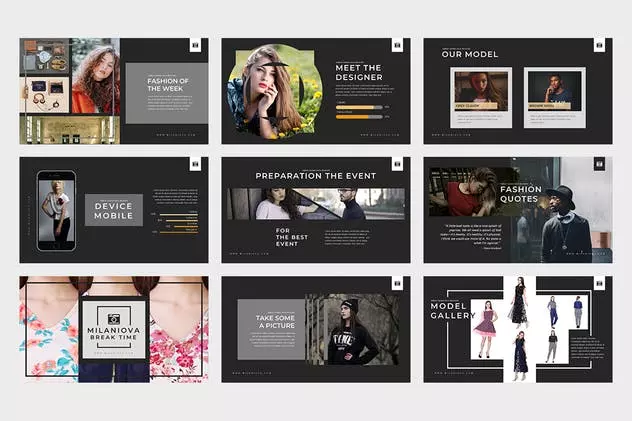This screenshot has width=632, height=421.
Task: Click camera logo on Model Gallery slide
Action: [x=599, y=283]
